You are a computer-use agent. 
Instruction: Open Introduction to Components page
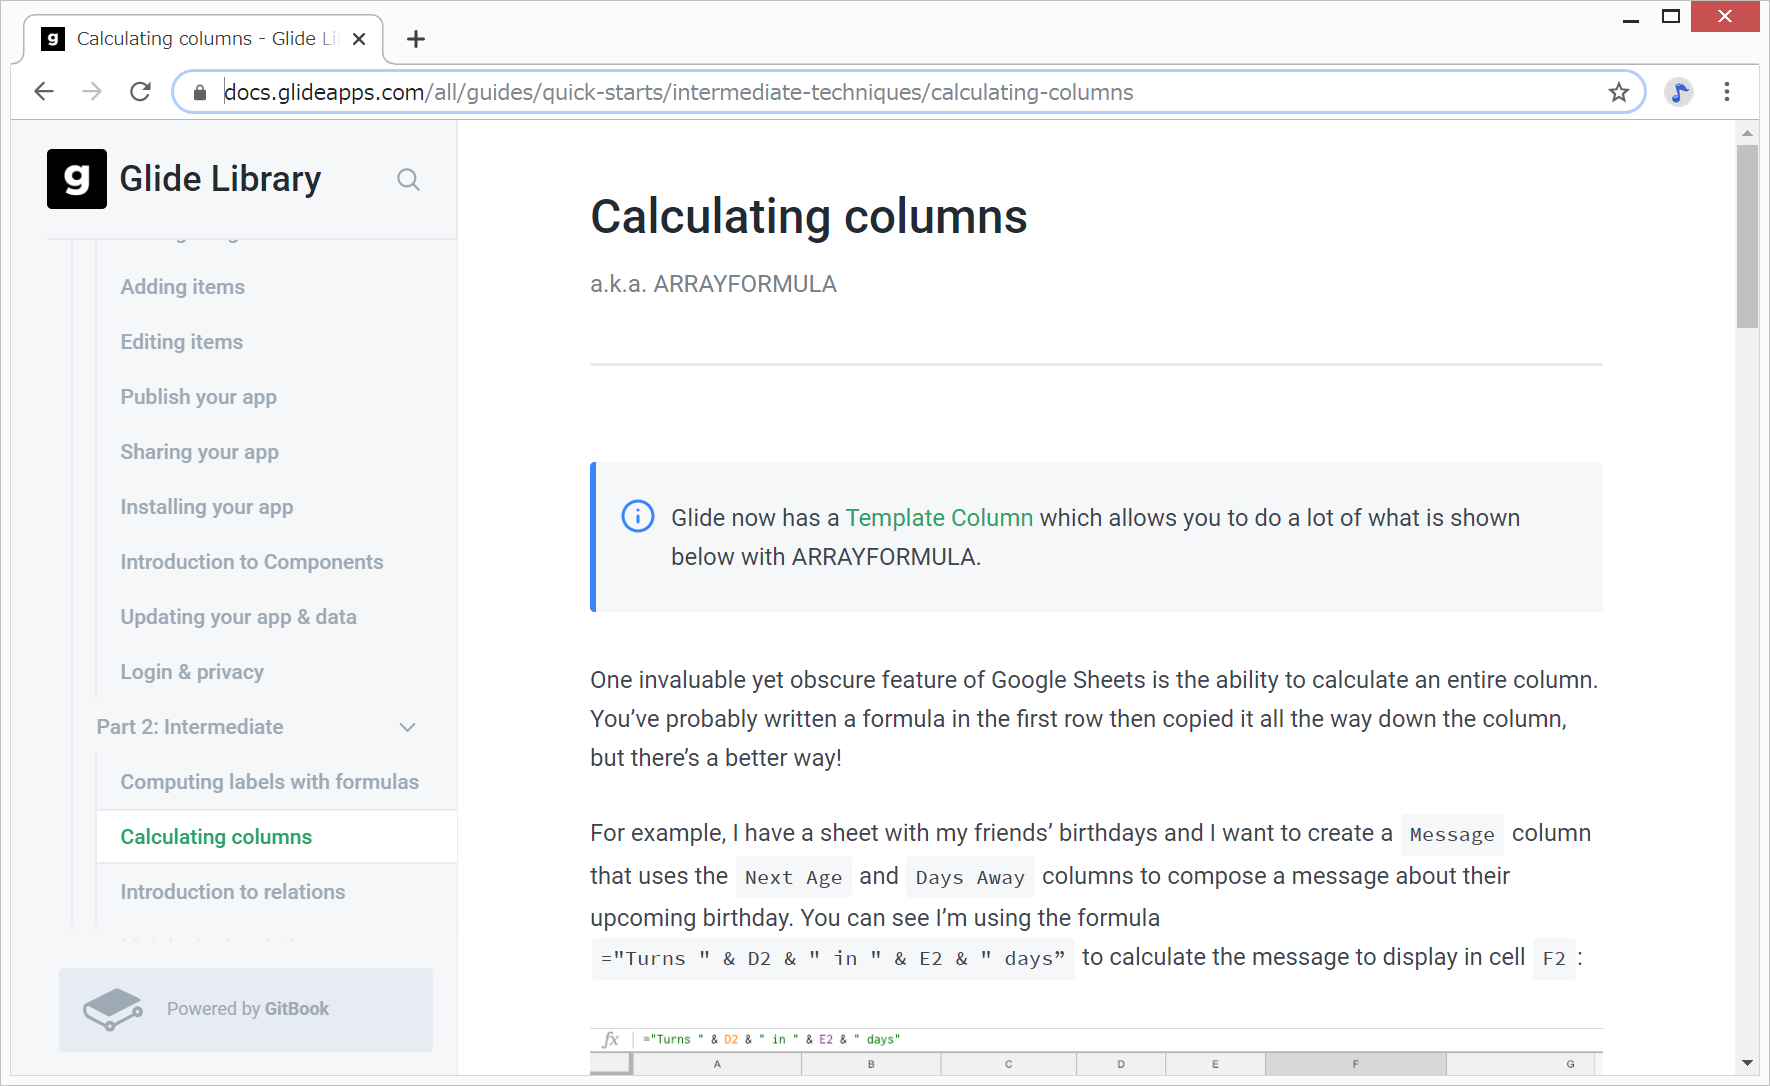pyautogui.click(x=252, y=562)
